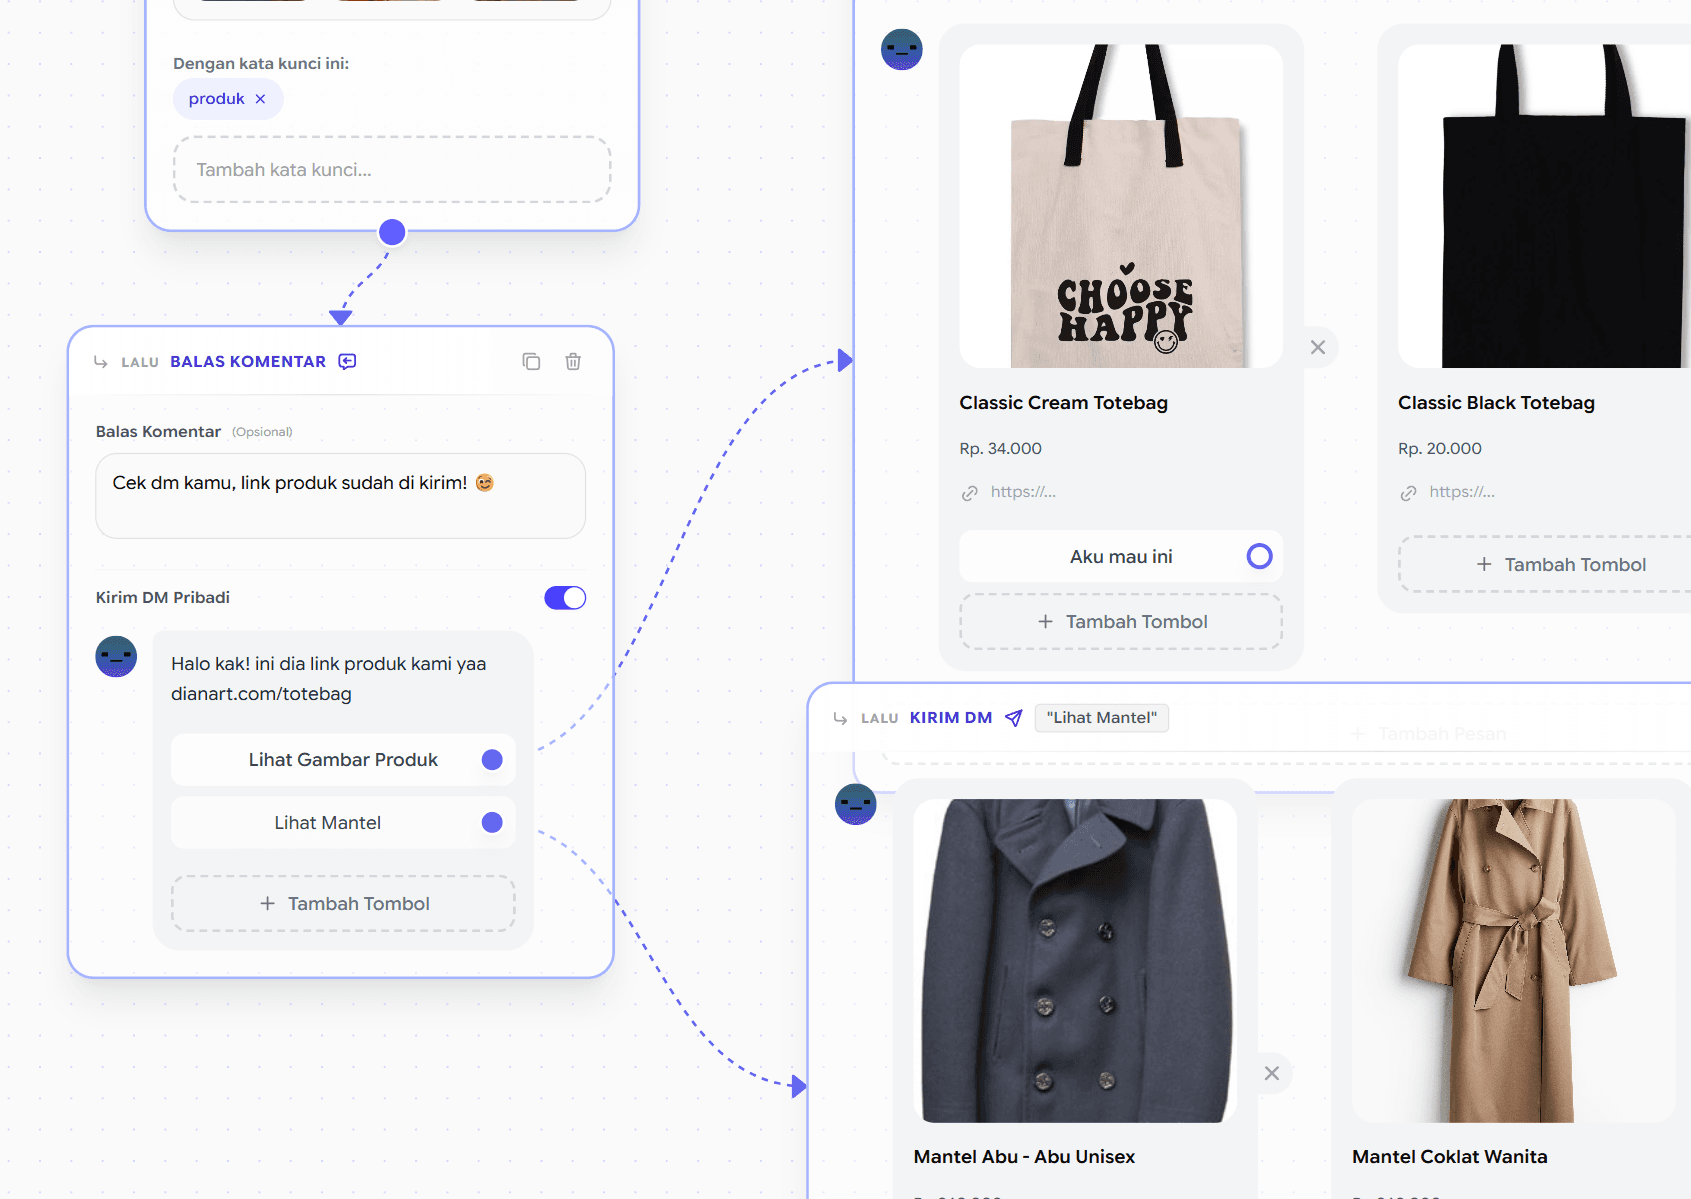Click the "Lihat Mantel" trigger tag
This screenshot has height=1199, width=1691.
(x=1102, y=718)
